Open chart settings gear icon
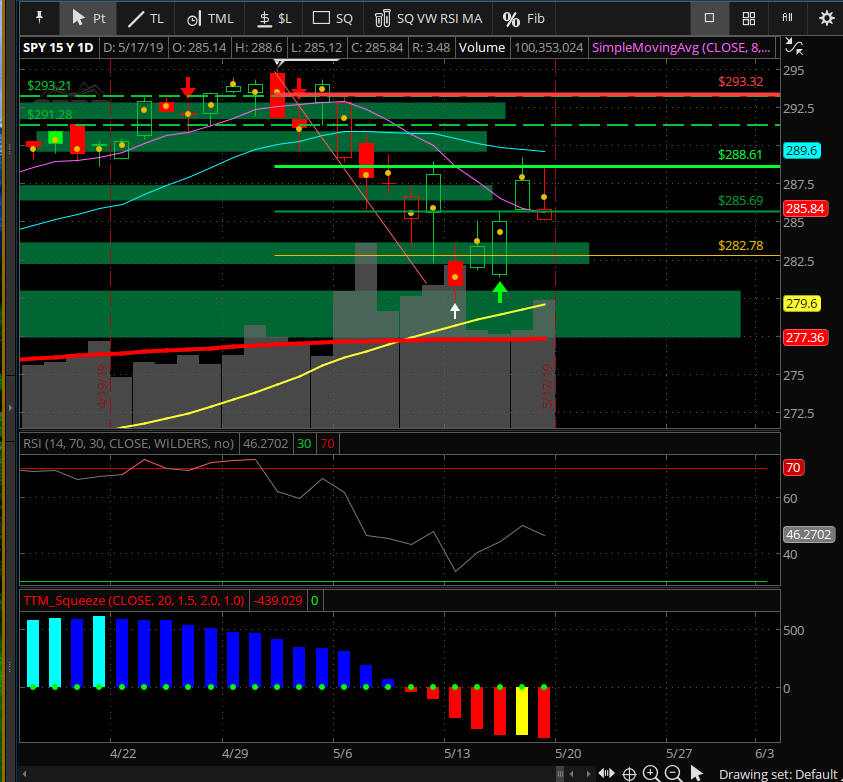This screenshot has width=843, height=782. (x=826, y=18)
